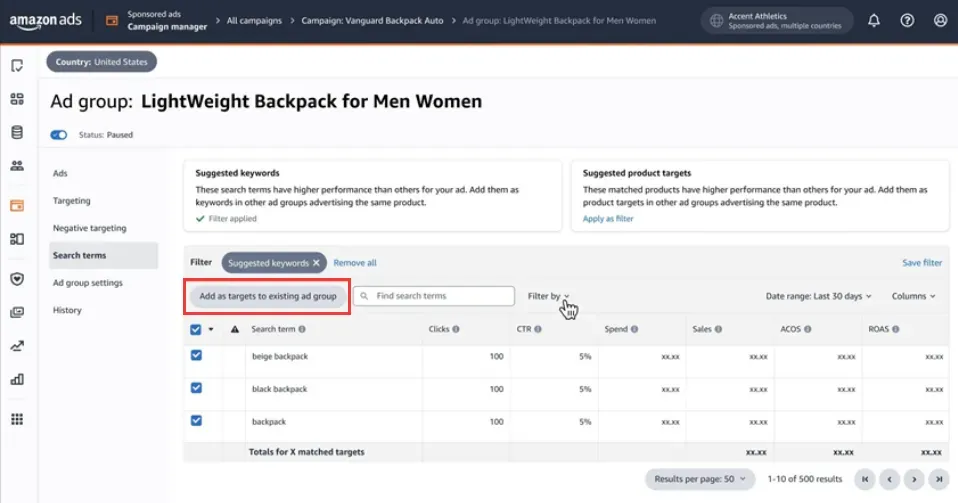Click Apply as filter under Suggested product targets
This screenshot has width=958, height=503.
pos(608,218)
